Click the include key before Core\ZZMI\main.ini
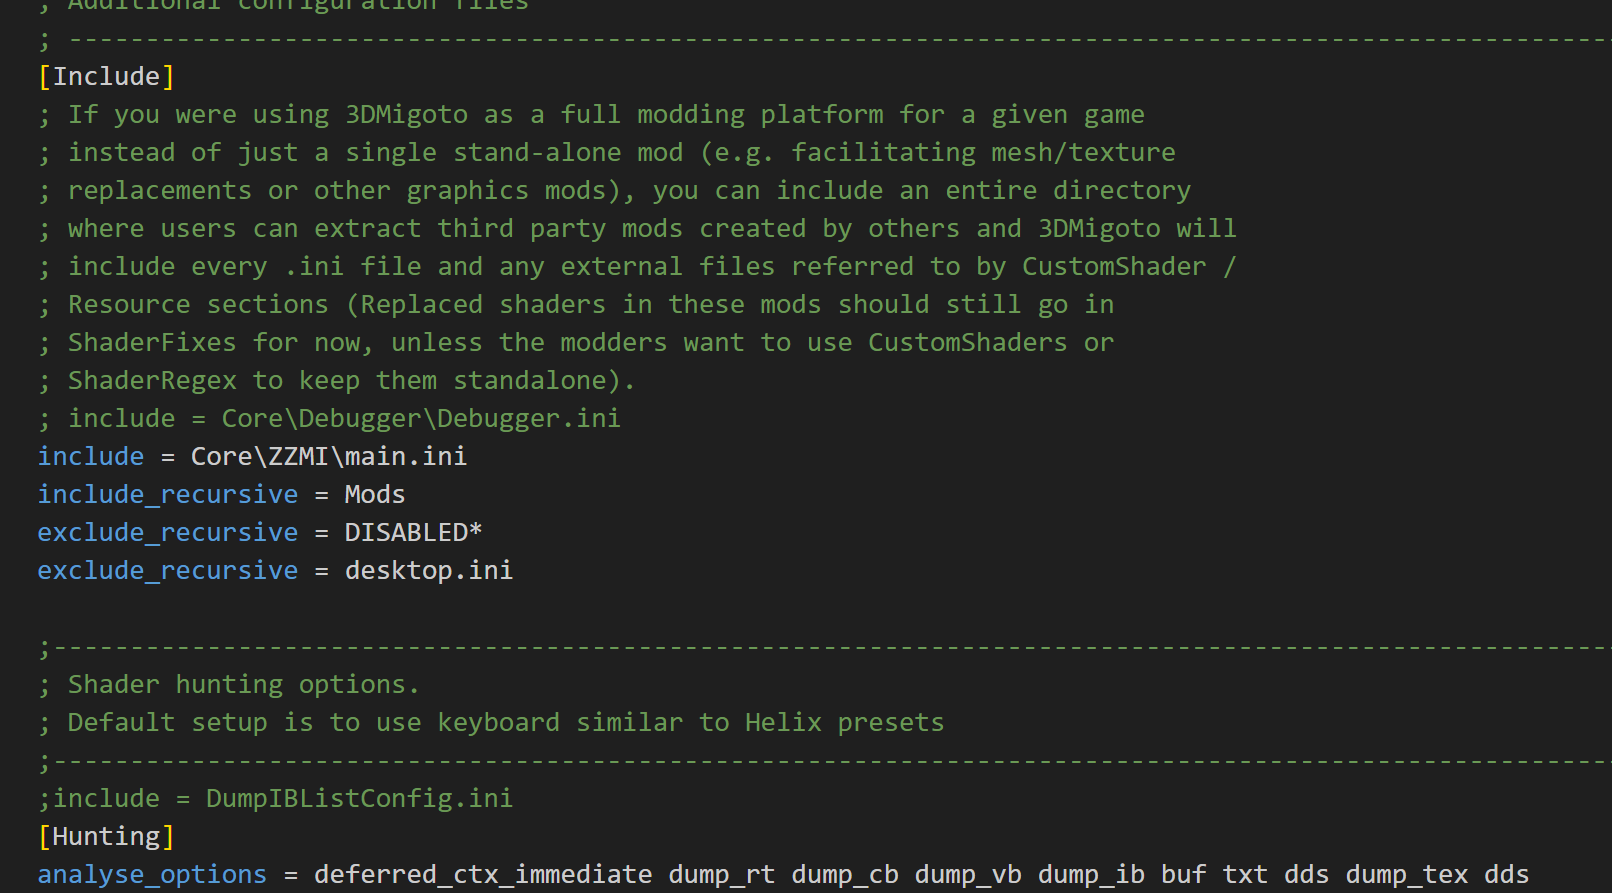The image size is (1612, 893). point(91,457)
